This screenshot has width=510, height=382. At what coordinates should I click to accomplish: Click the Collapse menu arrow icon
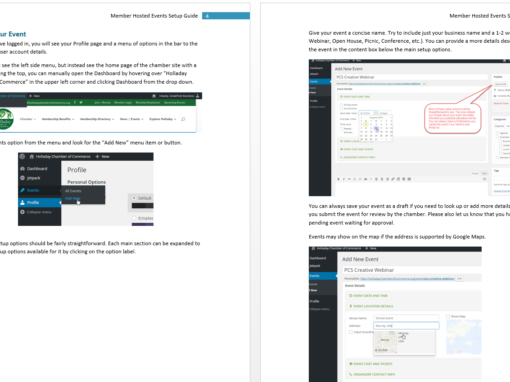pyautogui.click(x=22, y=212)
